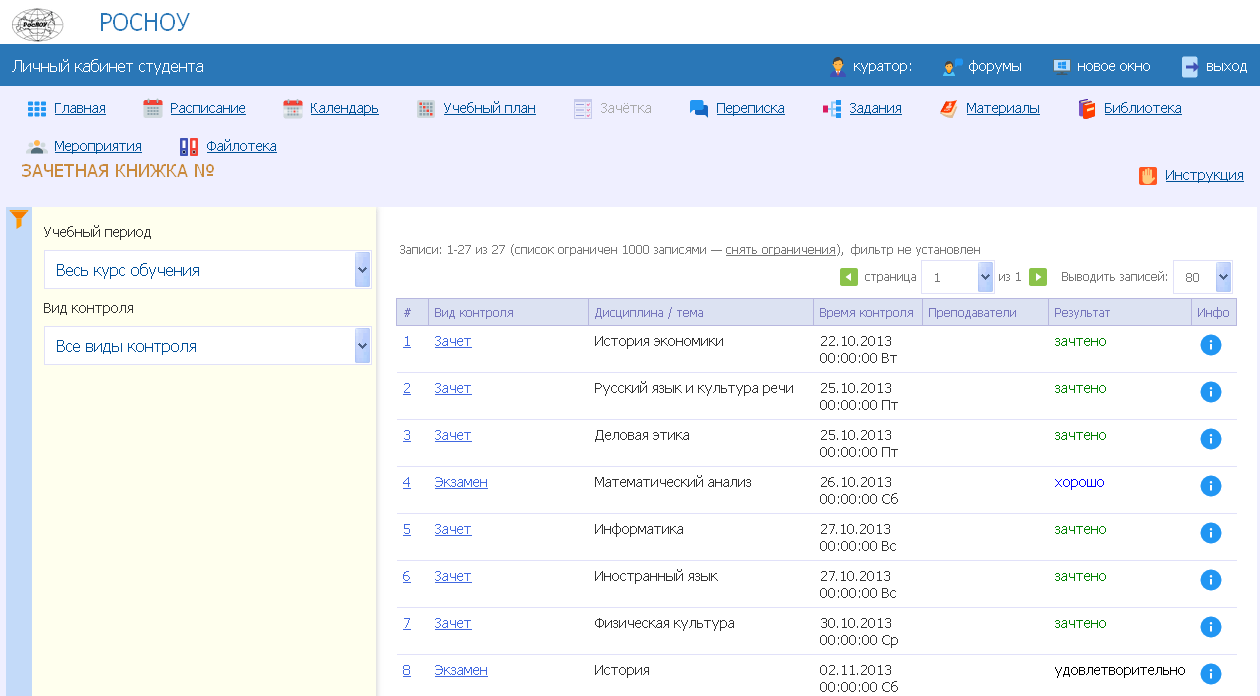1260x696 pixels.
Task: Open info icon for История экономики row
Action: [1210, 345]
